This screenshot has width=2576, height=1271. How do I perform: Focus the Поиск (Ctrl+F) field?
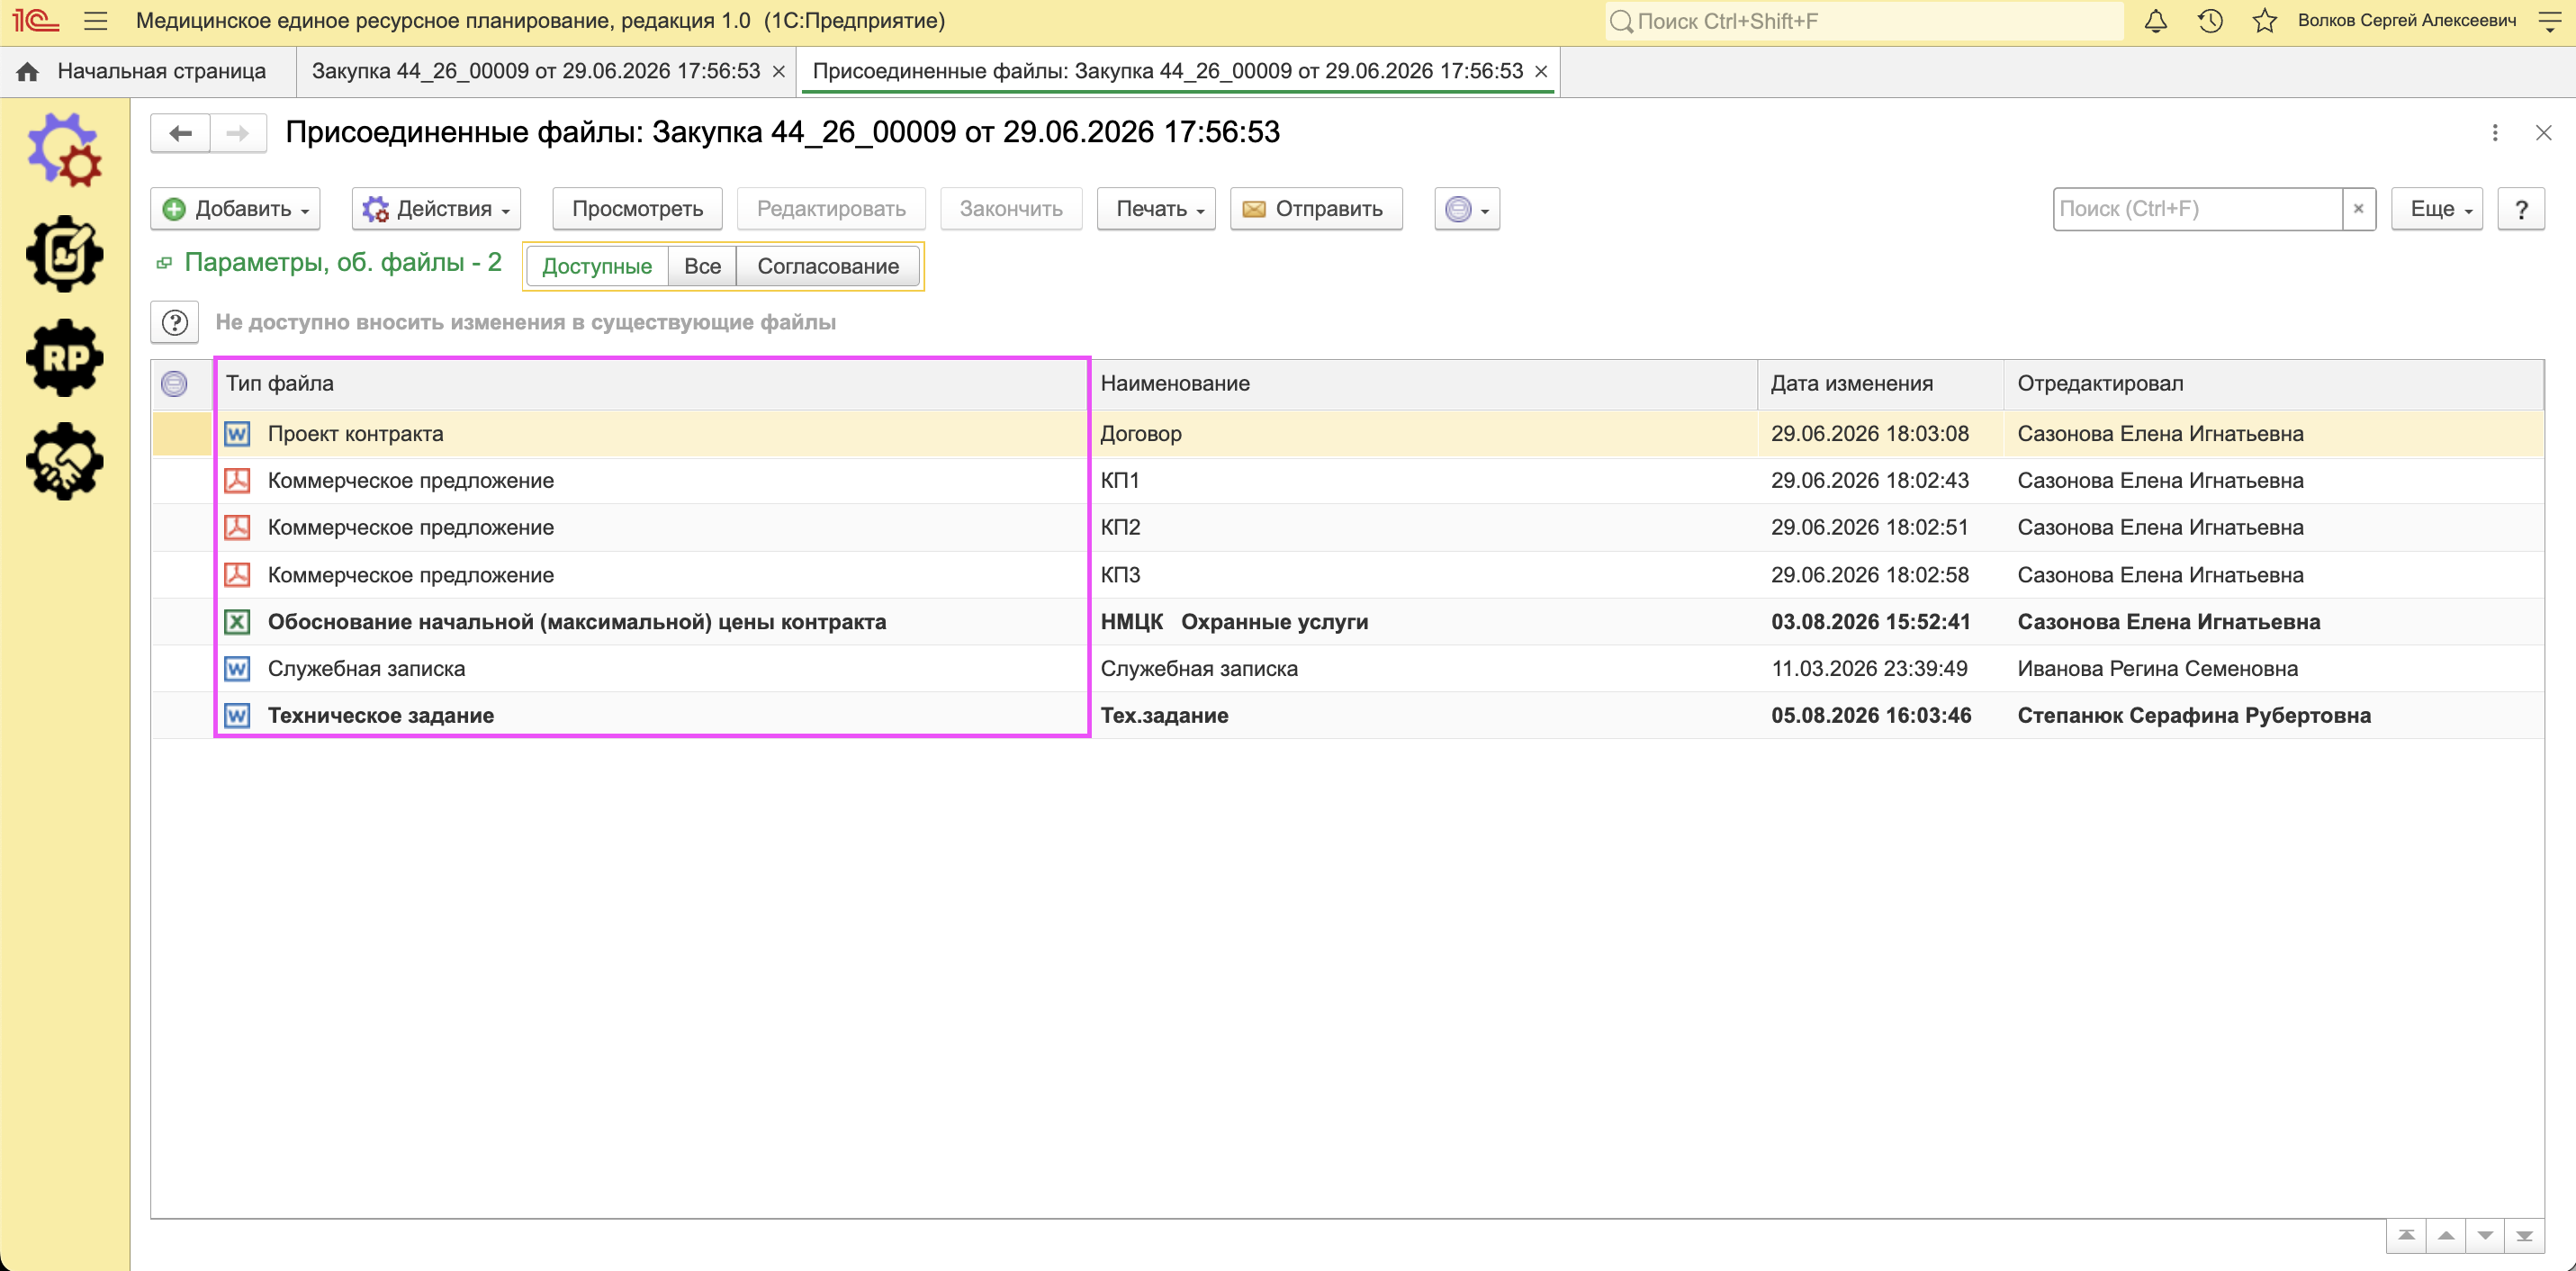pos(2198,209)
